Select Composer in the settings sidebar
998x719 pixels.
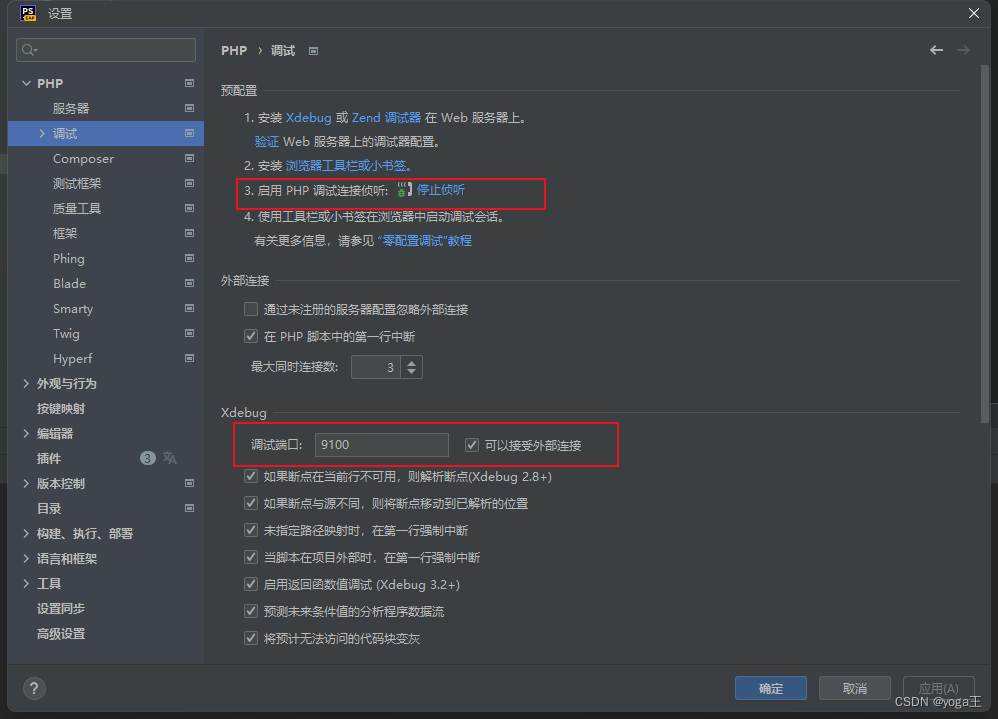[83, 158]
